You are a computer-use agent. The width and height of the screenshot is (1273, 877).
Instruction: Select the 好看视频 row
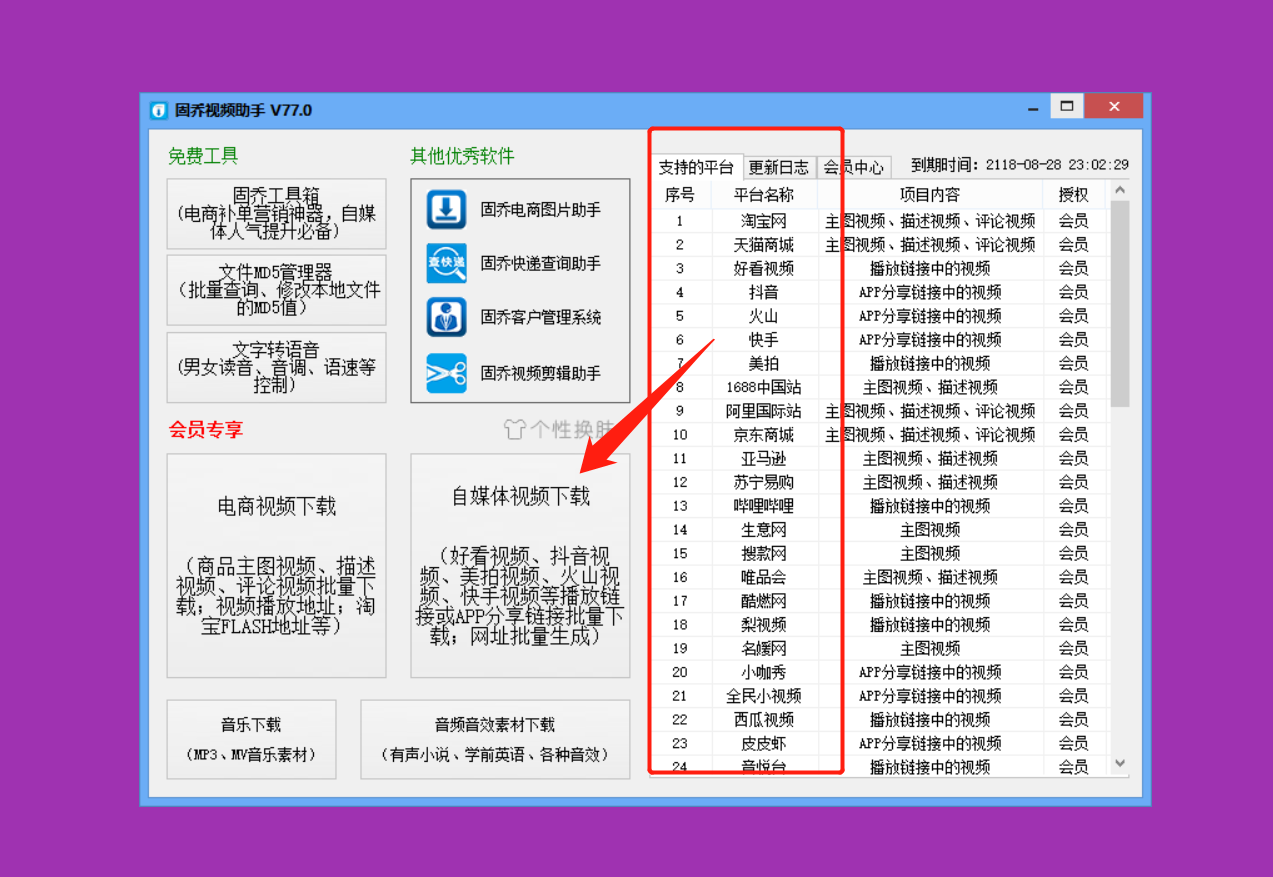(879, 268)
